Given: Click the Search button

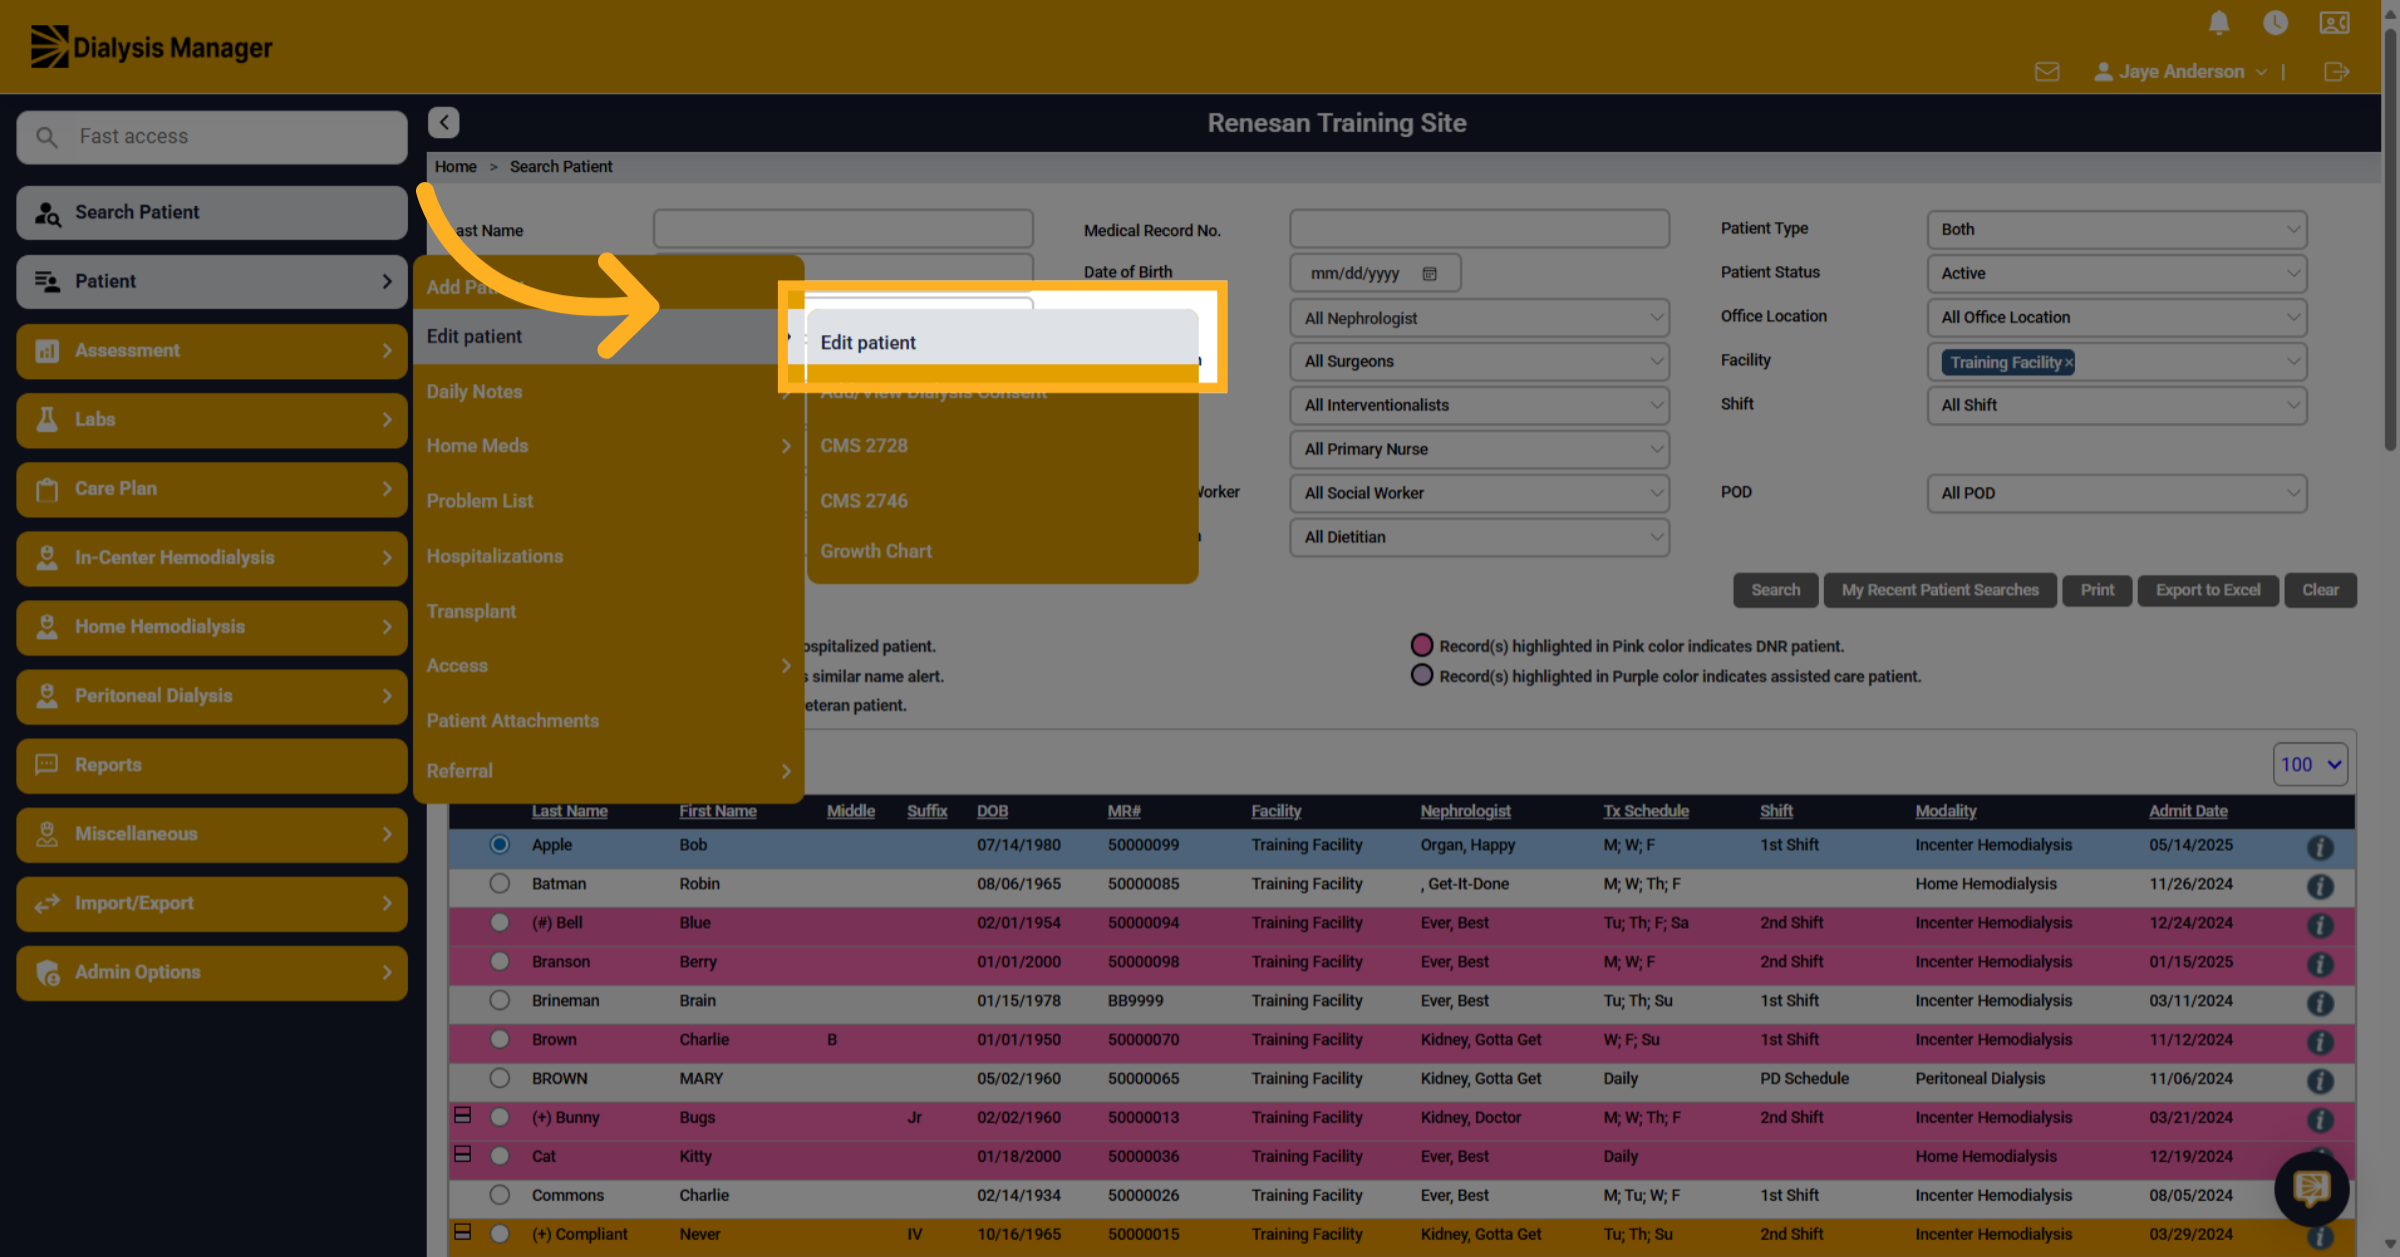Looking at the screenshot, I should pyautogui.click(x=1775, y=590).
